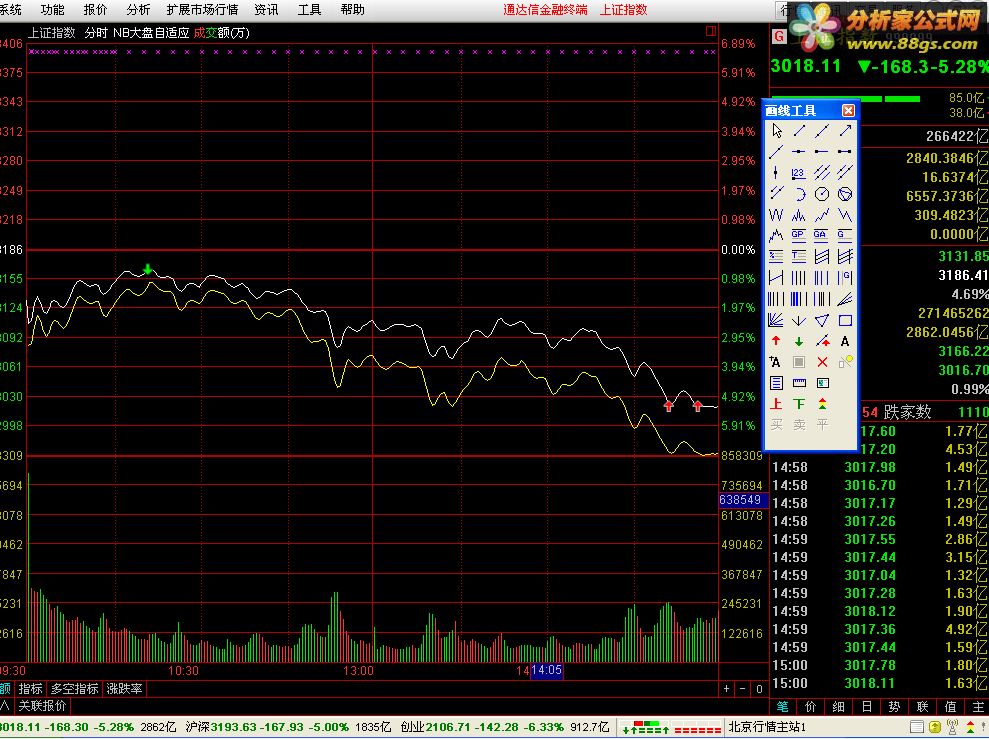Select the GP golden price line tool
This screenshot has width=989, height=739.
pyautogui.click(x=799, y=236)
